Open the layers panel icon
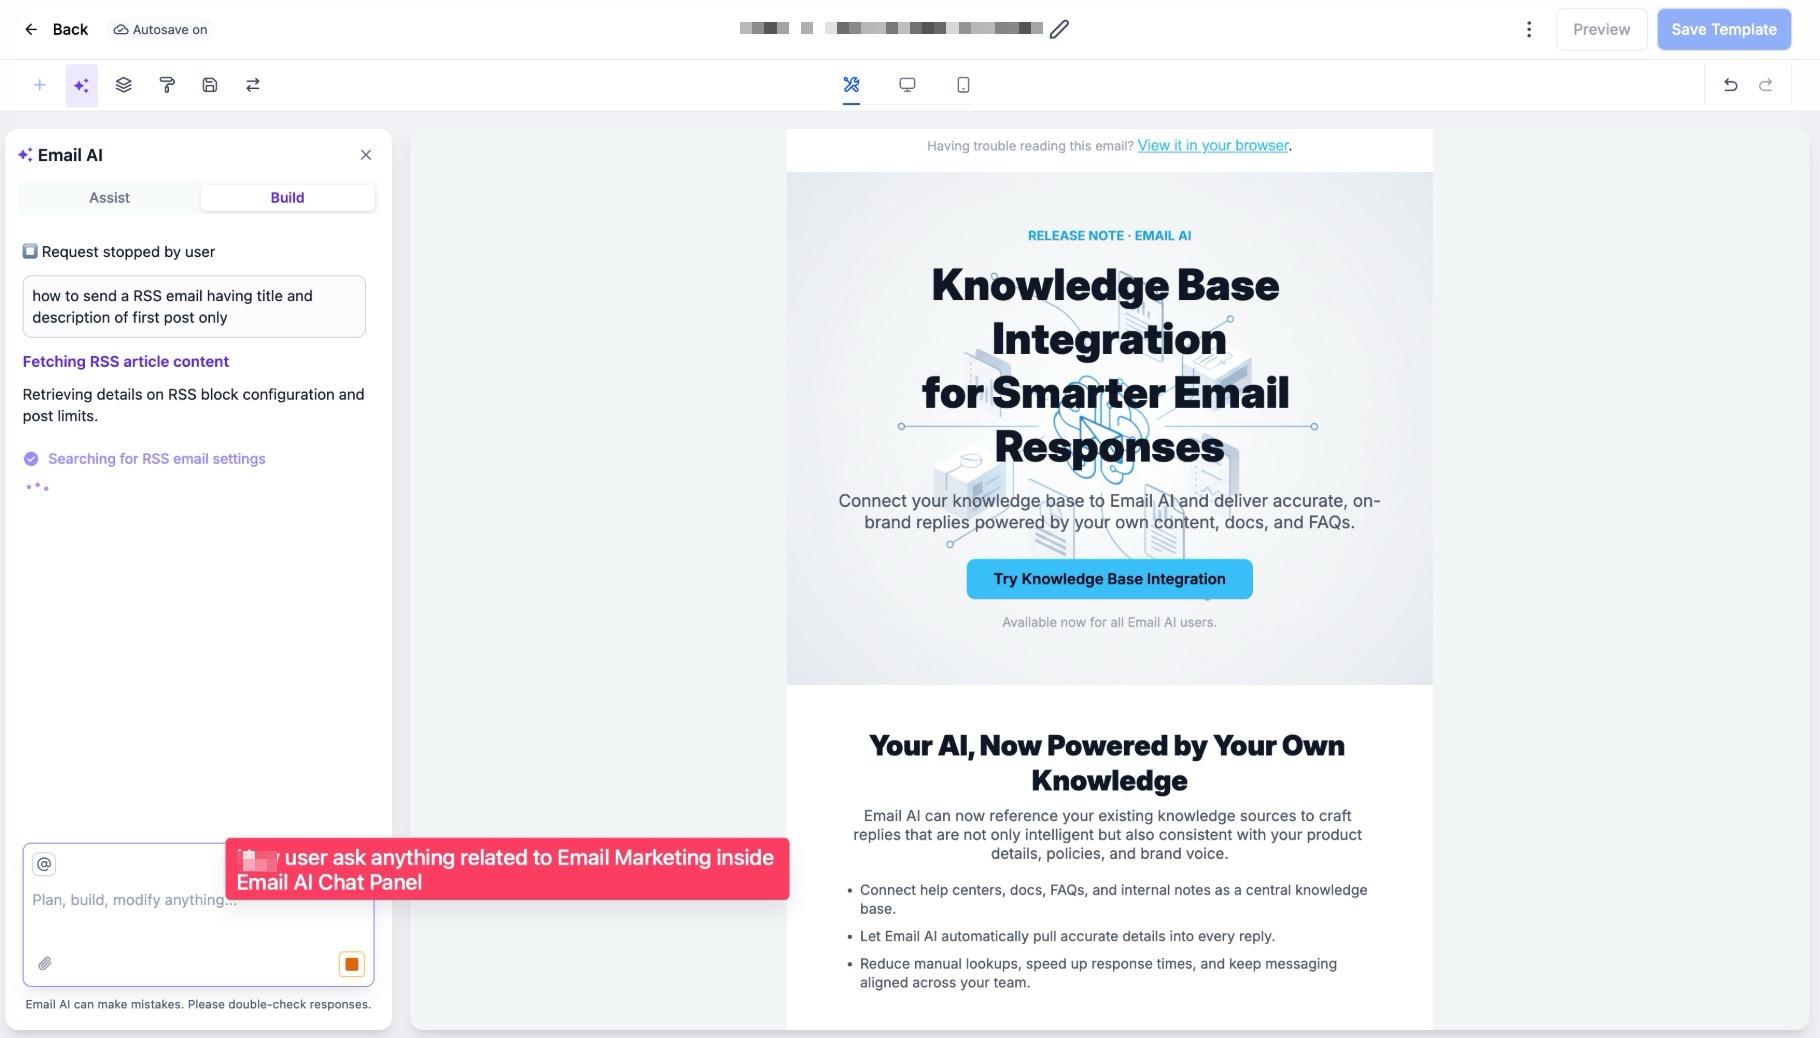Viewport: 1820px width, 1038px height. 124,85
